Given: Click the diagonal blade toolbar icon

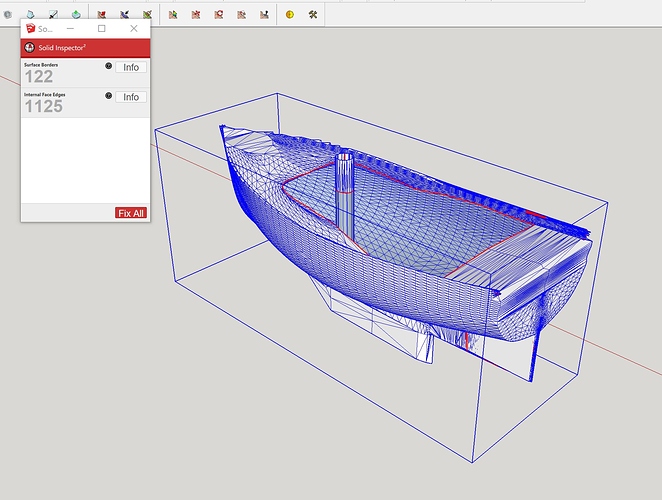Looking at the screenshot, I should [53, 15].
